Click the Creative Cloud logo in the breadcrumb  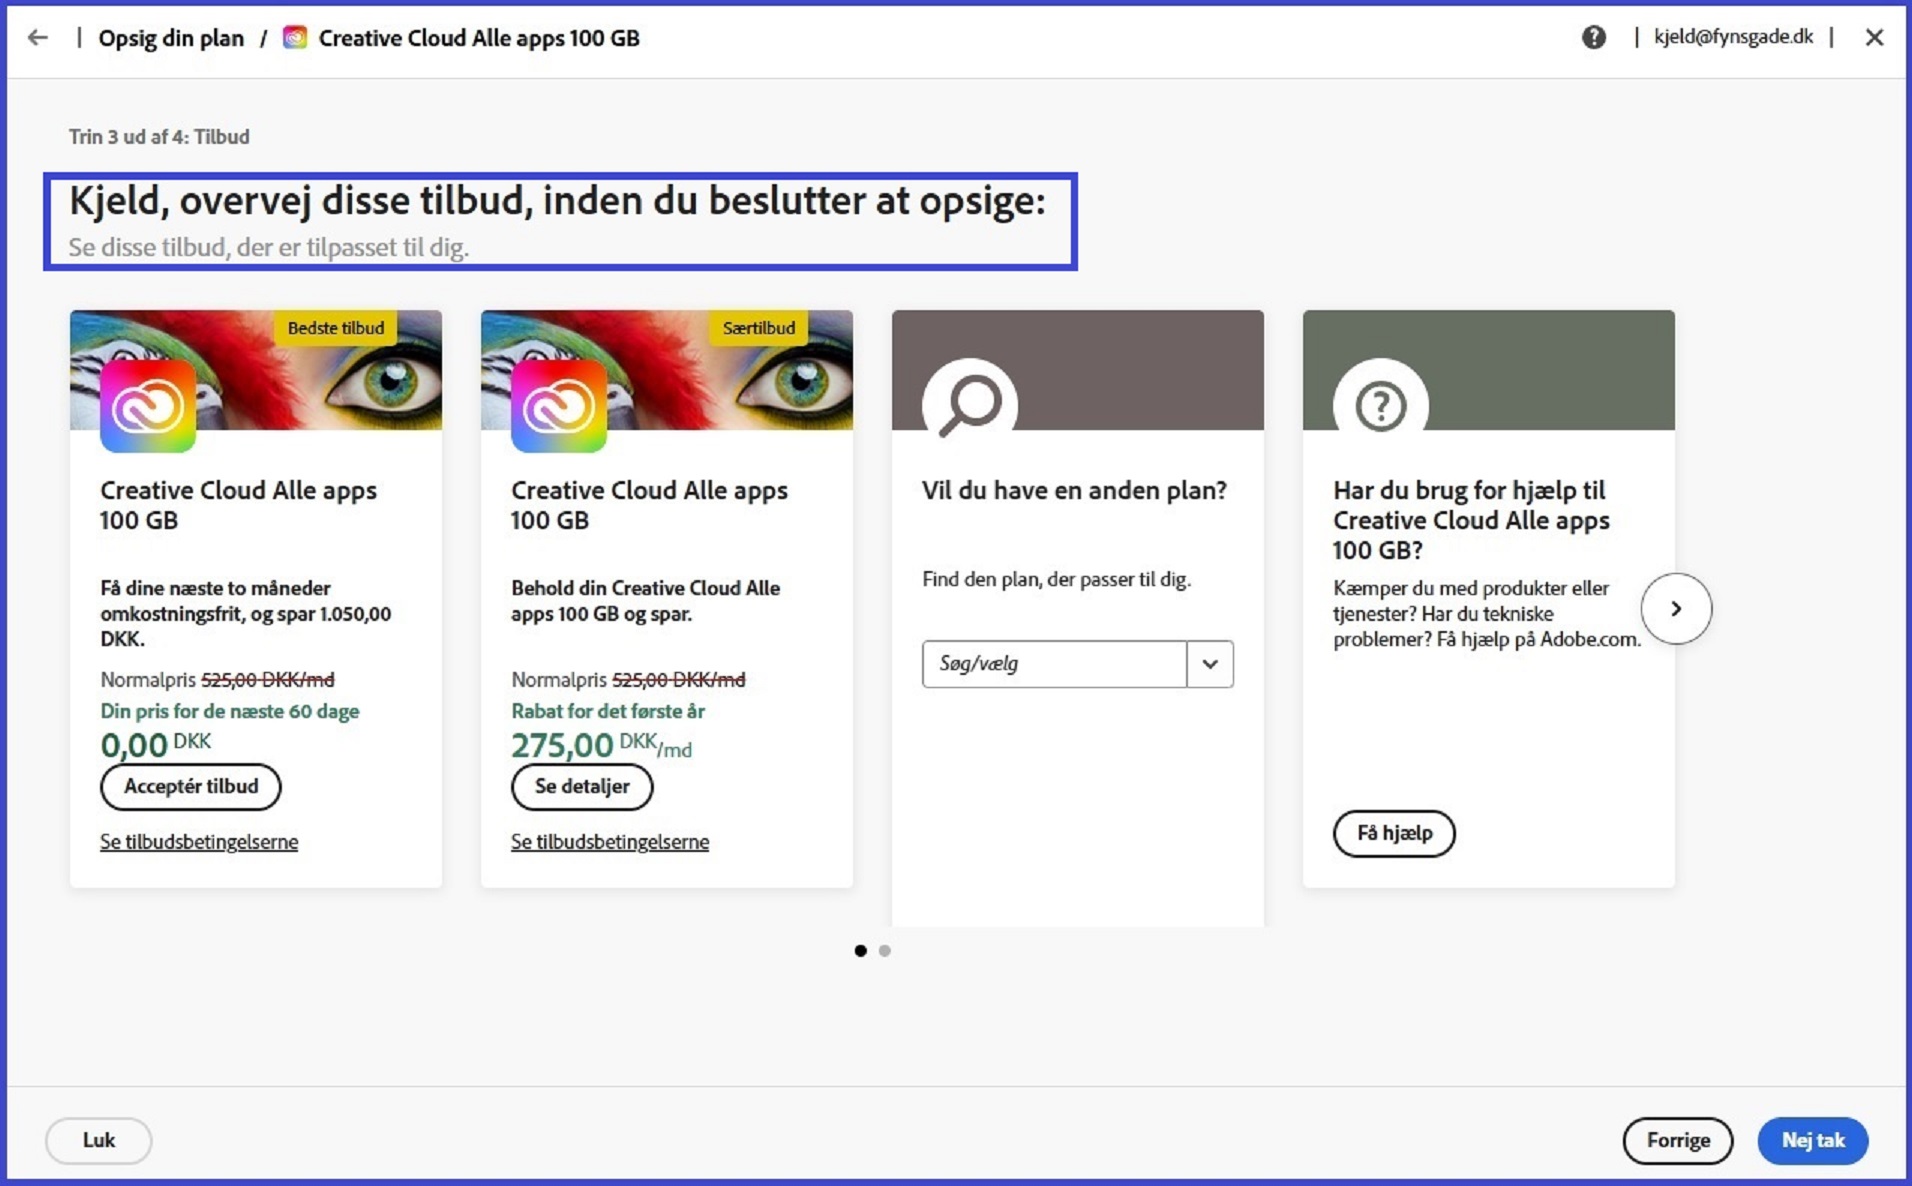tap(294, 38)
